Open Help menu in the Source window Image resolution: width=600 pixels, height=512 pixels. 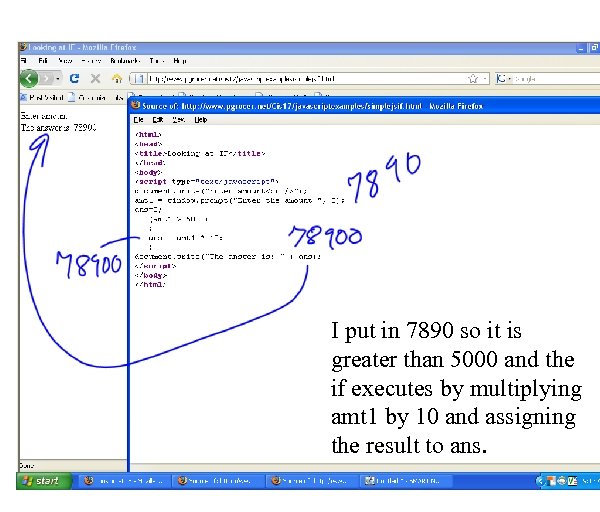point(201,120)
